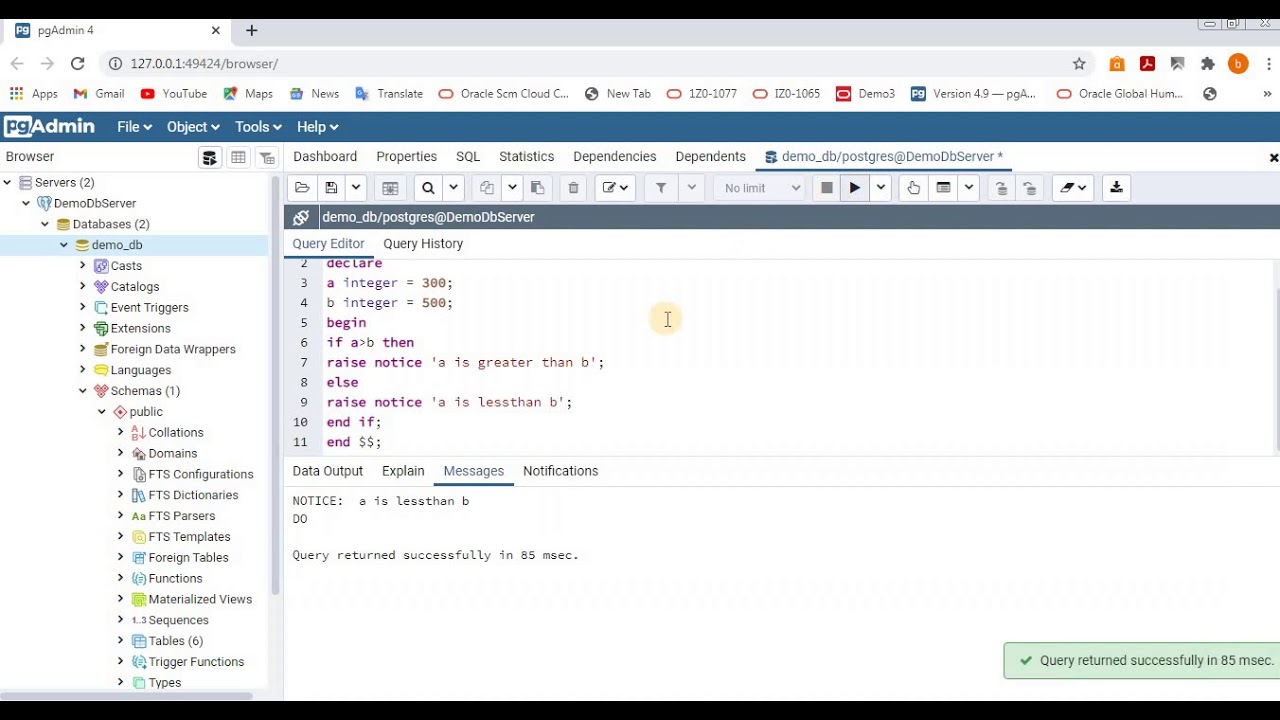This screenshot has width=1280, height=720.
Task: Switch to the Explain results tab
Action: tap(403, 471)
